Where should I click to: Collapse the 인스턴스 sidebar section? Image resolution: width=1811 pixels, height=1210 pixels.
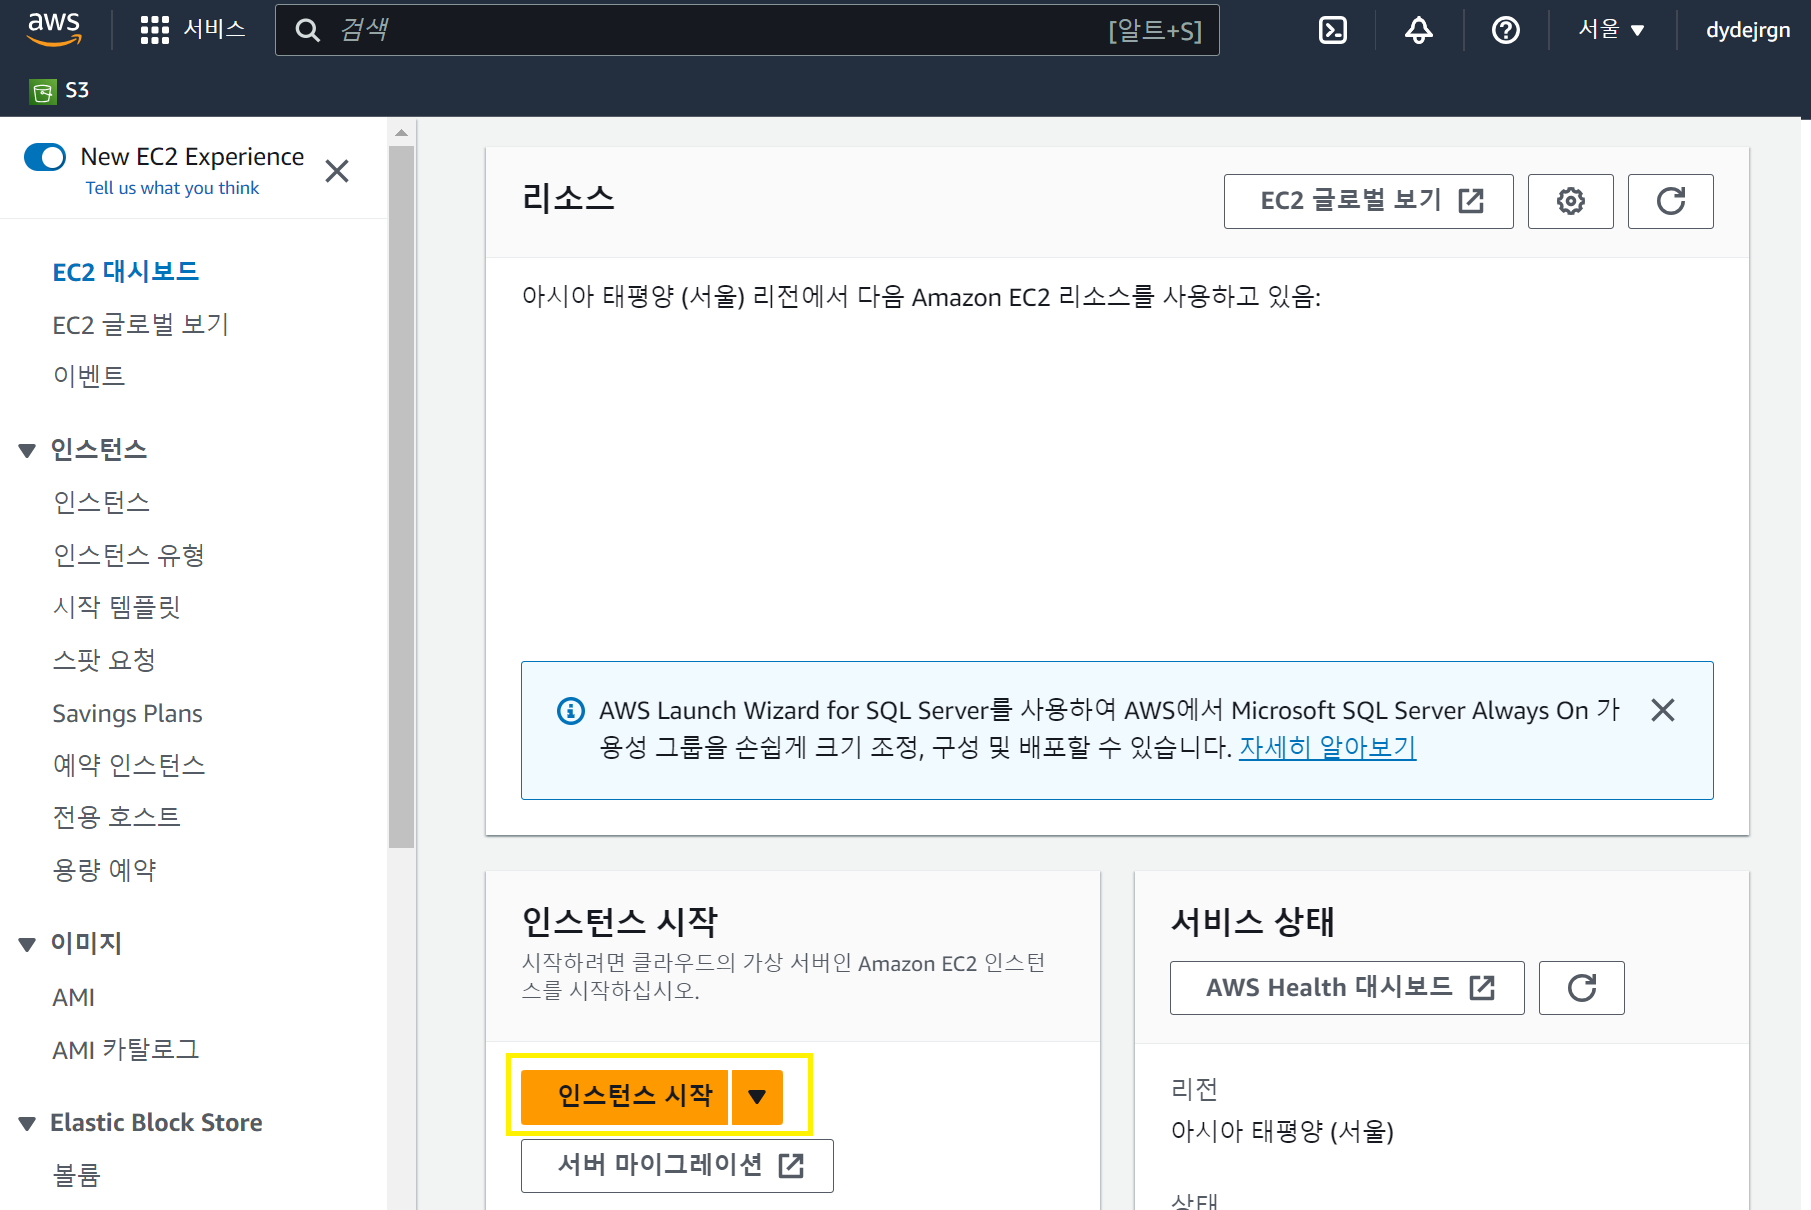click(x=27, y=451)
